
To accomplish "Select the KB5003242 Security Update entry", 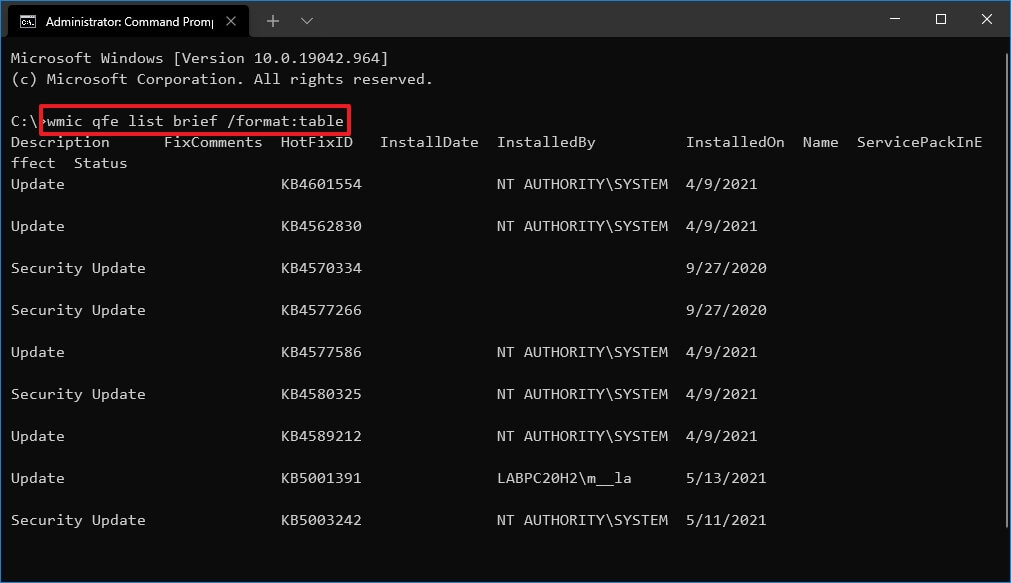I will coord(322,520).
